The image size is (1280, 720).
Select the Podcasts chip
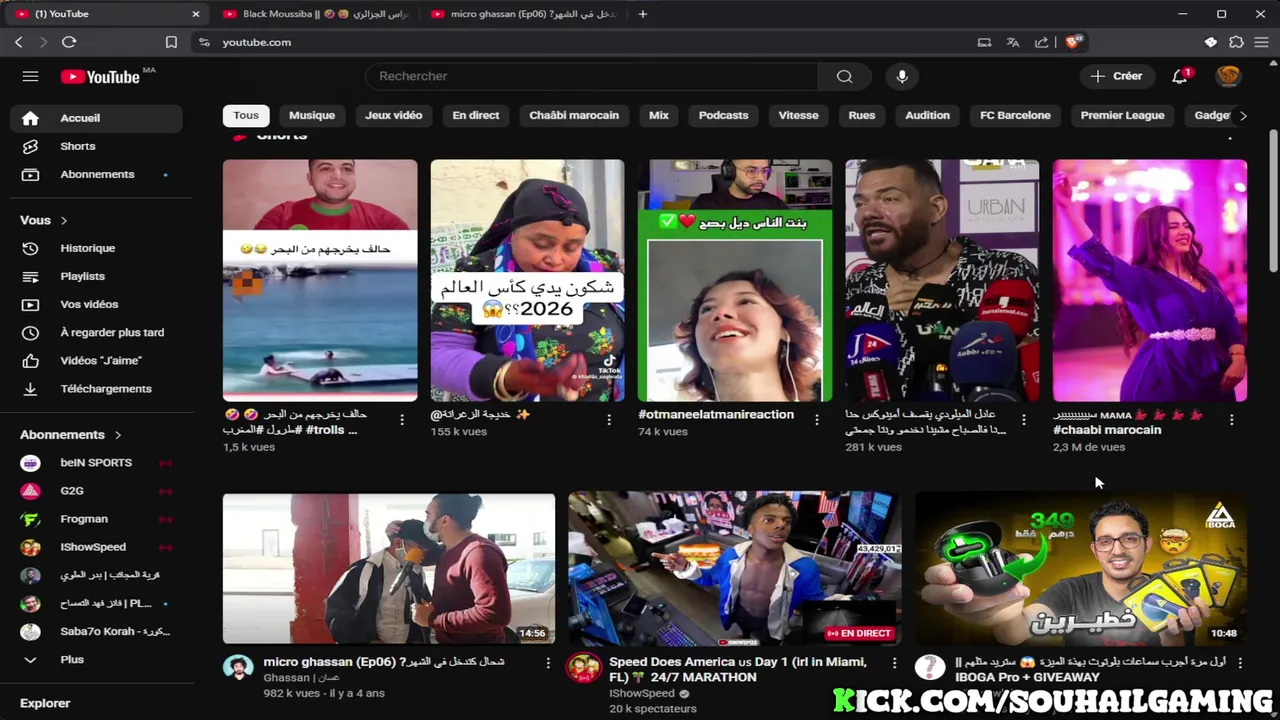tap(723, 115)
